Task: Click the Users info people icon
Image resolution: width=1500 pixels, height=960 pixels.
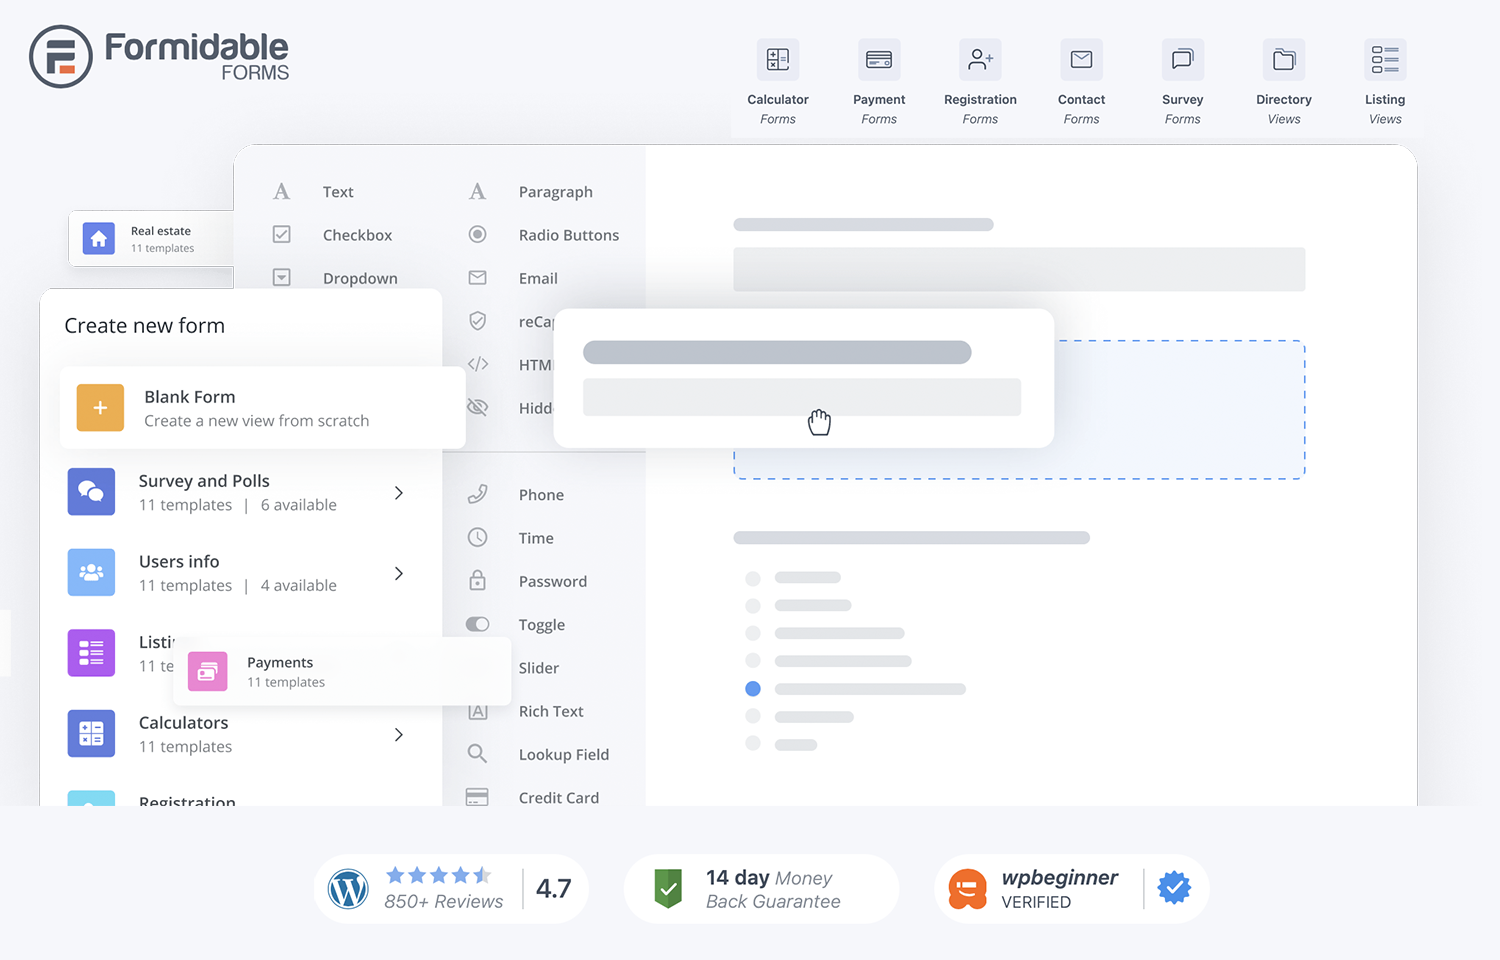Action: [x=91, y=572]
